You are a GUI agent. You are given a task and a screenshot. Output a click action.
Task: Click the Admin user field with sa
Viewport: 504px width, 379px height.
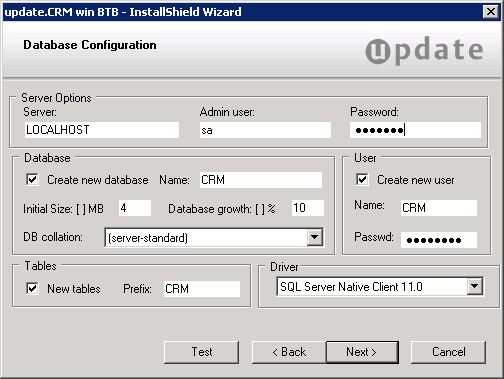click(x=265, y=130)
